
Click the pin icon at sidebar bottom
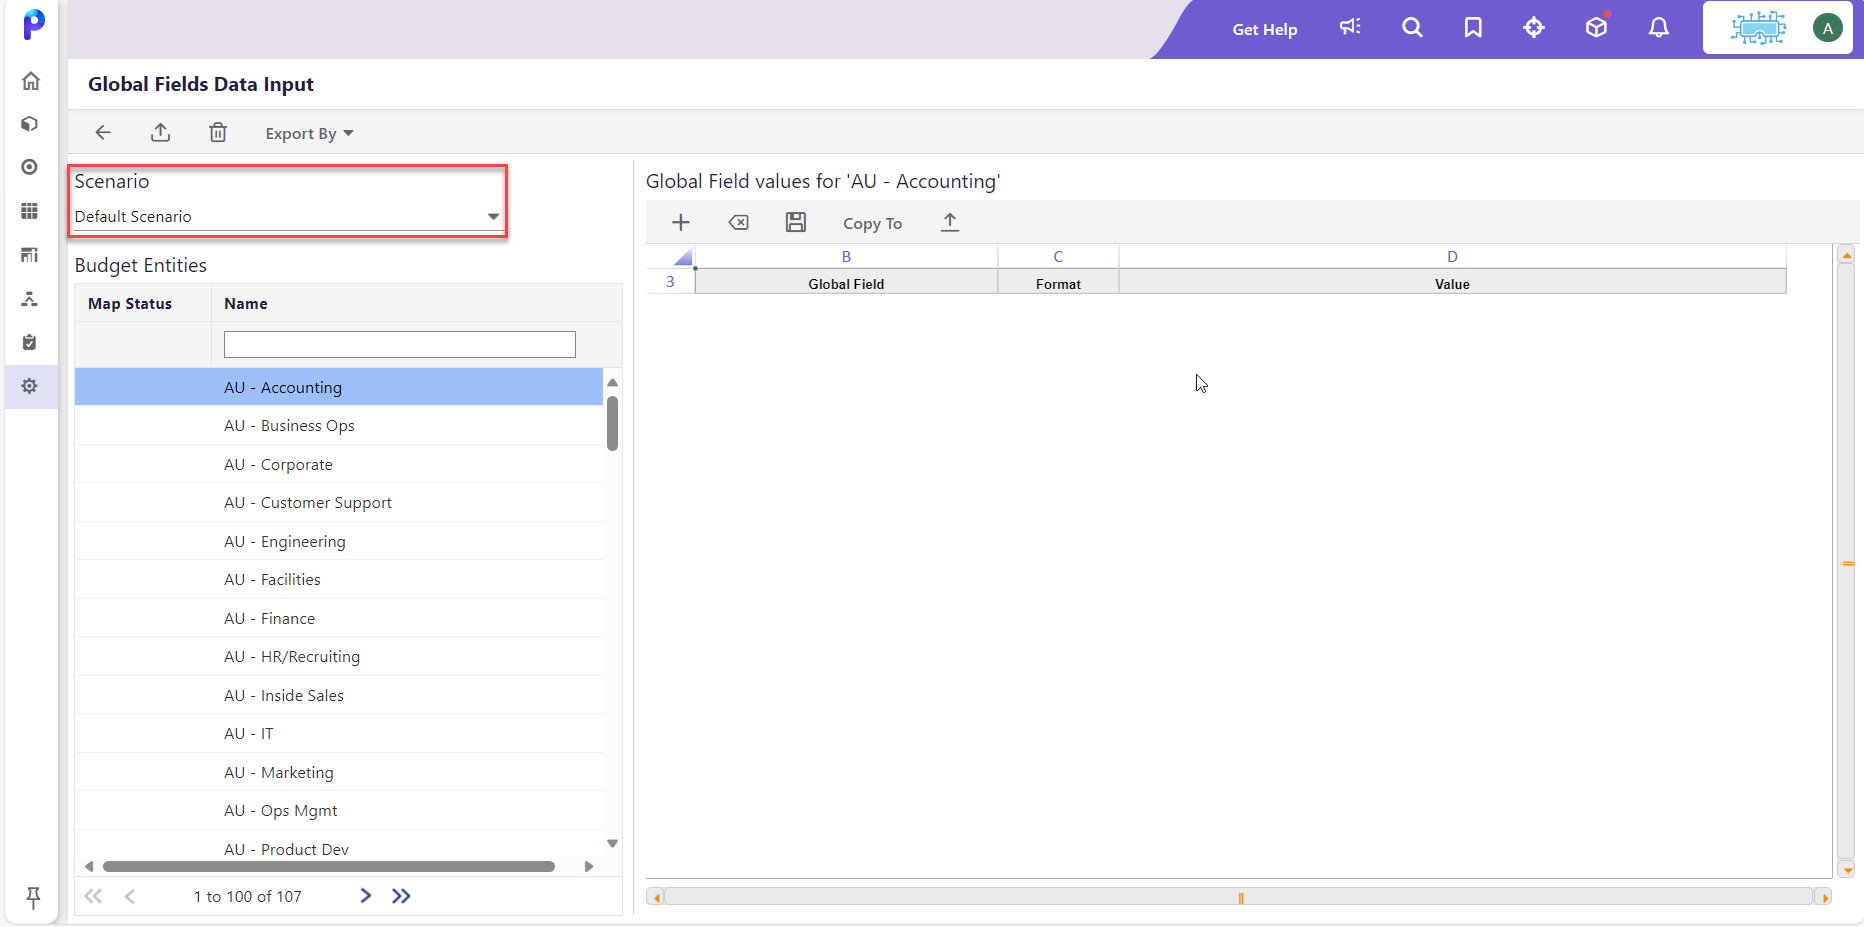[x=33, y=897]
